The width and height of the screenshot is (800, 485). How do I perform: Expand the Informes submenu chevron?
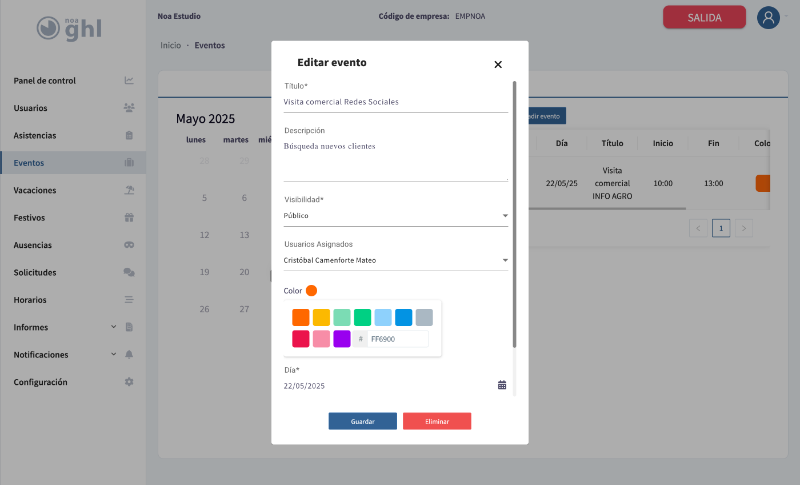(x=113, y=327)
